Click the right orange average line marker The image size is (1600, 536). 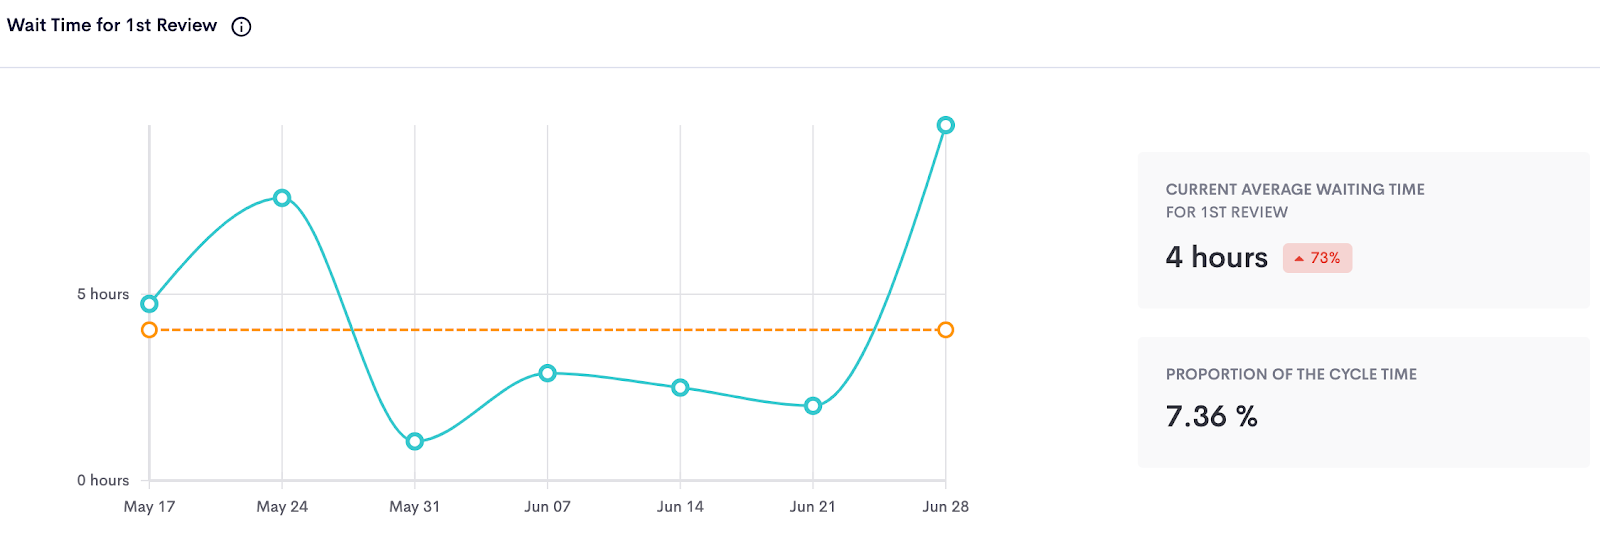pyautogui.click(x=946, y=330)
